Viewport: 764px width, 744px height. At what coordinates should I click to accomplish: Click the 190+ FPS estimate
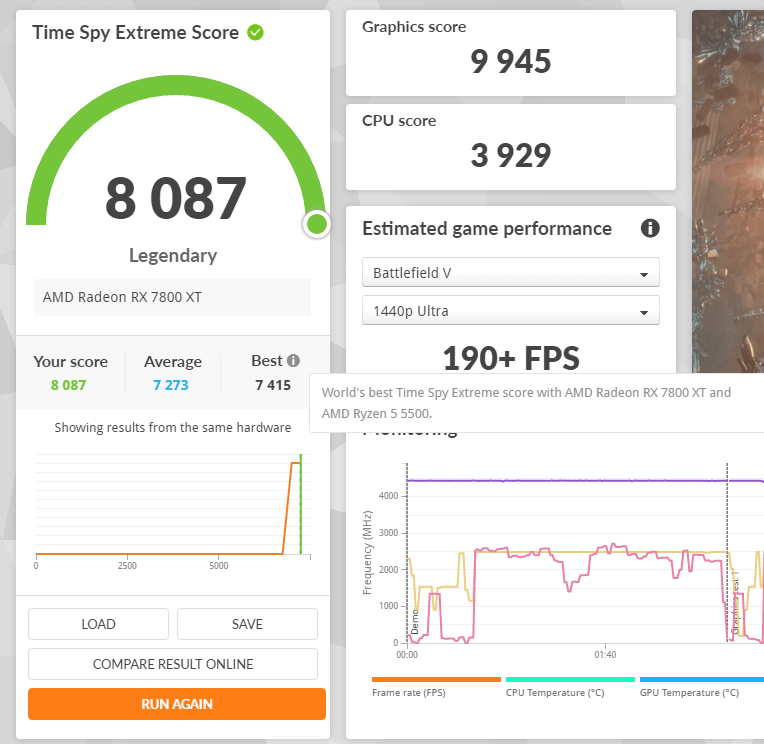(x=511, y=358)
